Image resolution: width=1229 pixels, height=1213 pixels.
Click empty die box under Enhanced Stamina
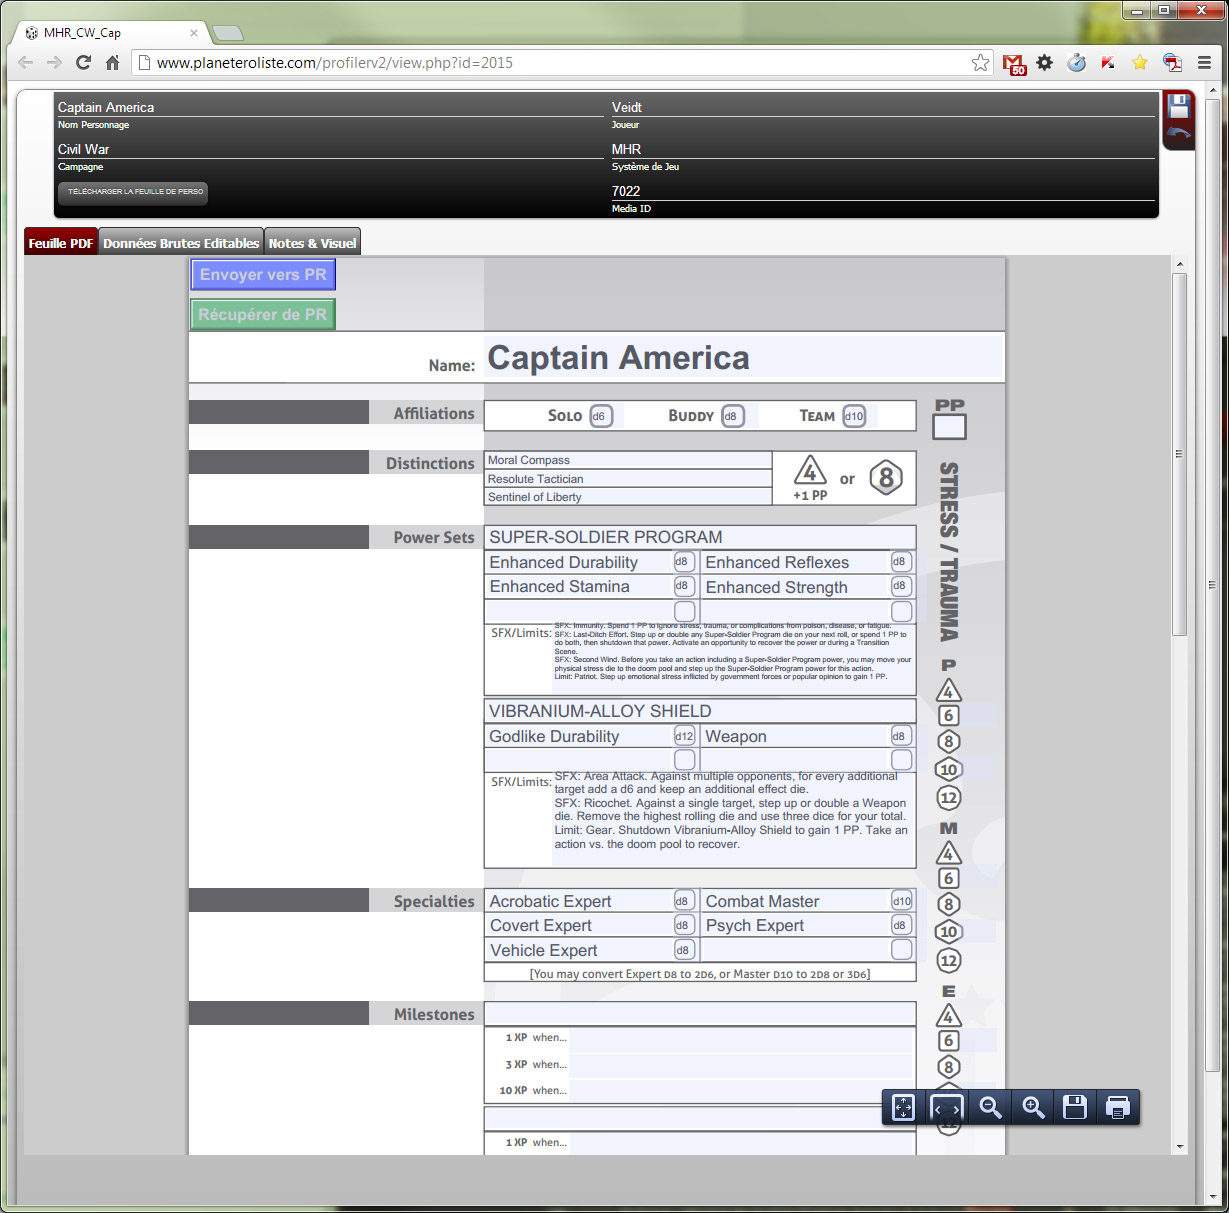[685, 611]
